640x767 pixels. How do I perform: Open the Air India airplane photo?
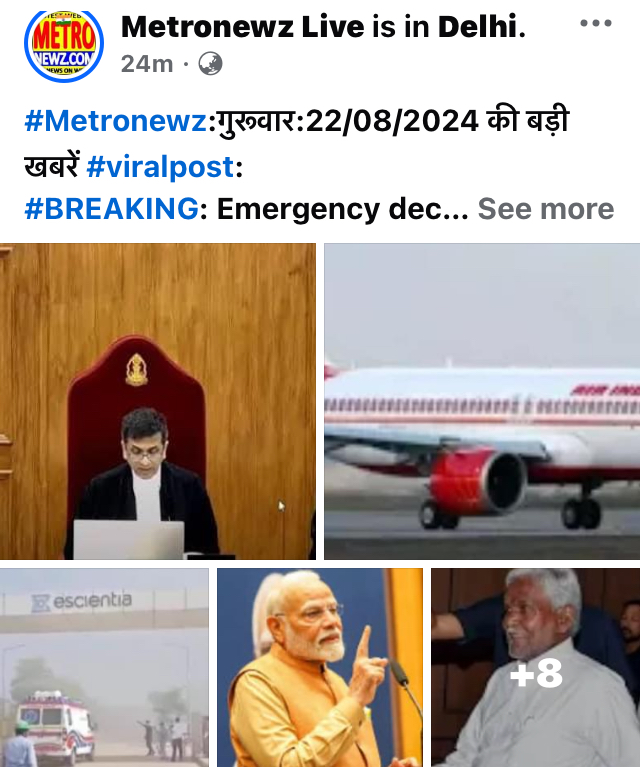tap(482, 401)
